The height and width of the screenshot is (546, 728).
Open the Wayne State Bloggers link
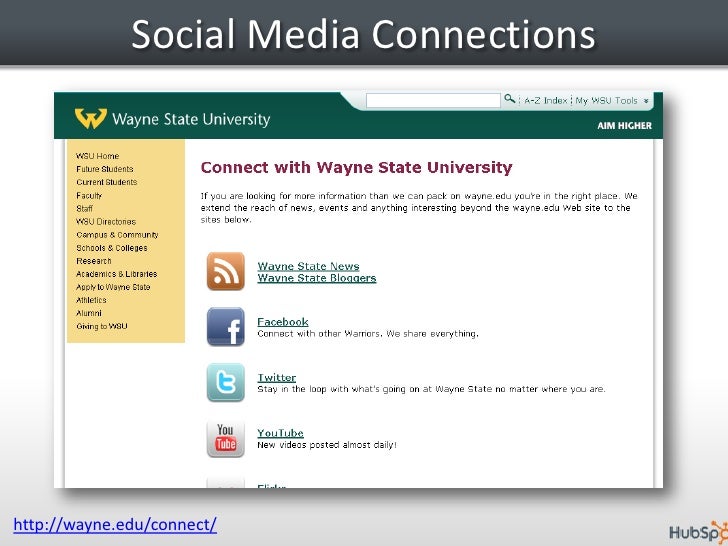pos(317,278)
